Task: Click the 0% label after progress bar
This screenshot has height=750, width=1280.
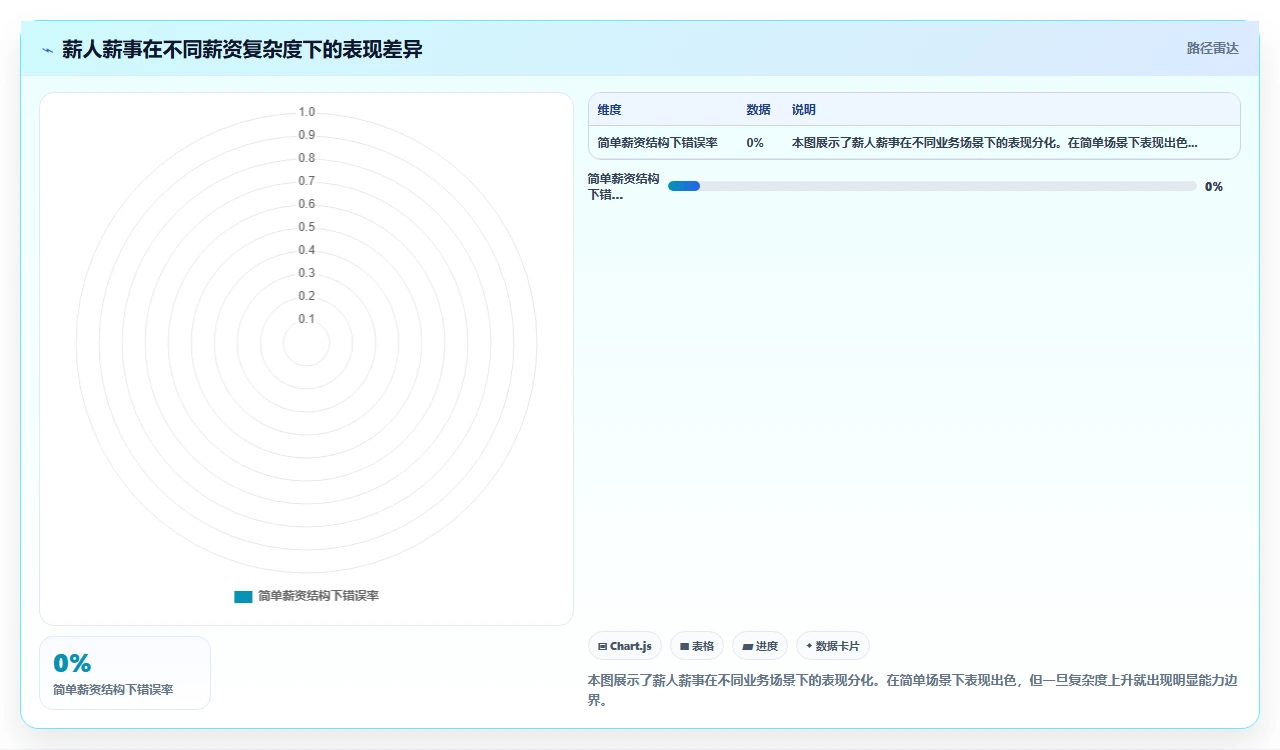Action: [x=1214, y=186]
